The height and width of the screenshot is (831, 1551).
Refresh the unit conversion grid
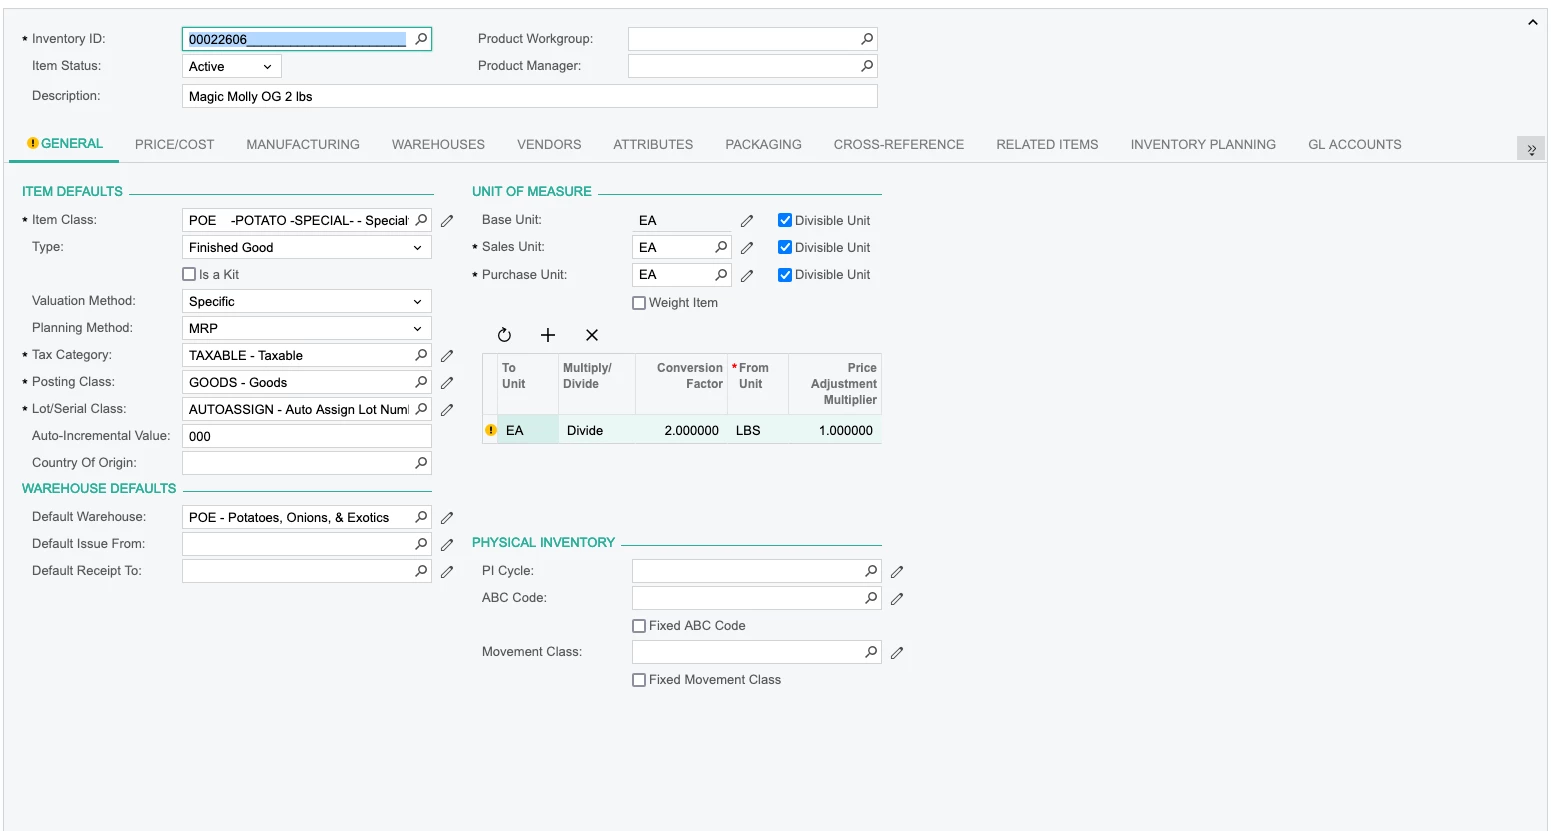504,335
